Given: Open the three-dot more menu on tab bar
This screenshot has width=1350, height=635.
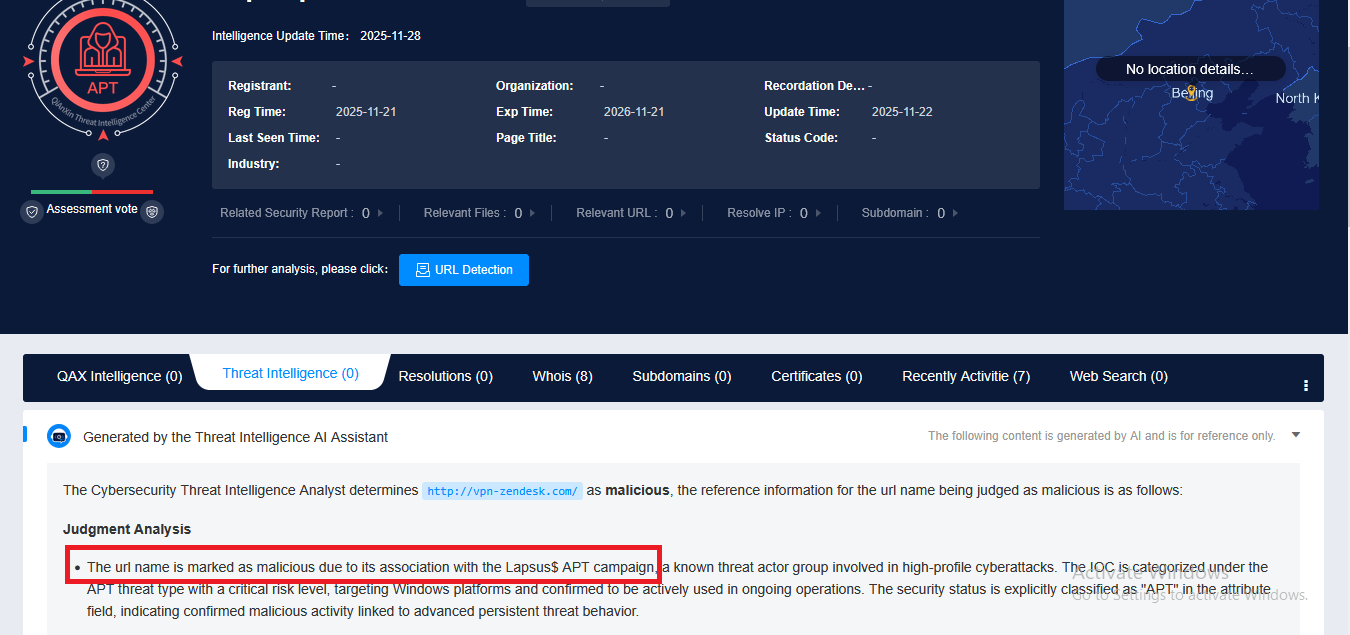Looking at the screenshot, I should point(1306,385).
